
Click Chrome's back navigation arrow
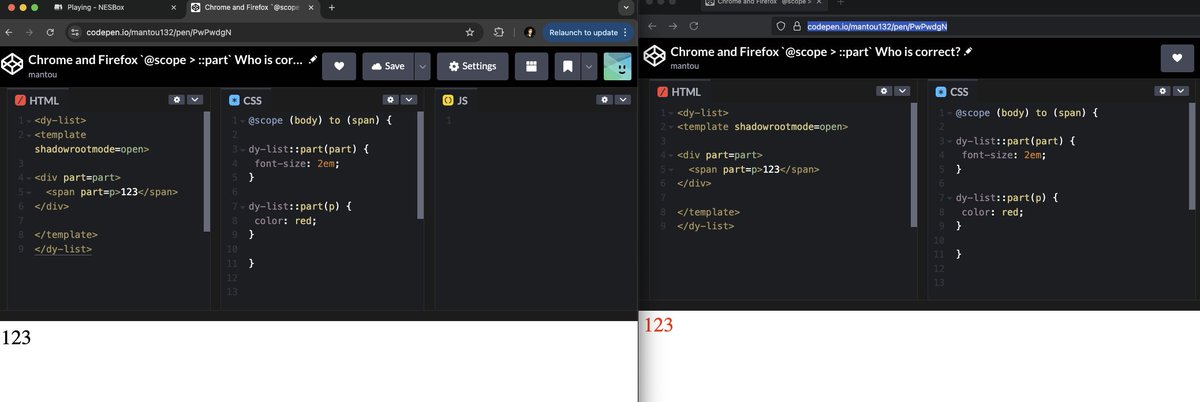[x=11, y=32]
